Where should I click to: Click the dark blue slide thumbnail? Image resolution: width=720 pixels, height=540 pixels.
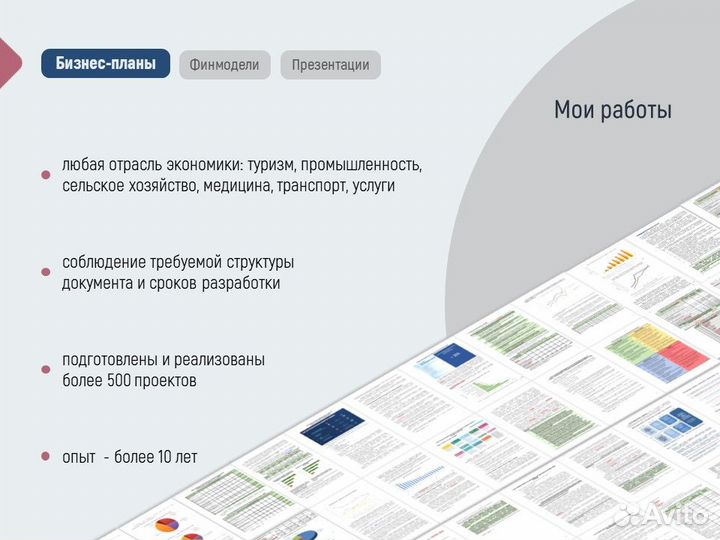click(332, 426)
